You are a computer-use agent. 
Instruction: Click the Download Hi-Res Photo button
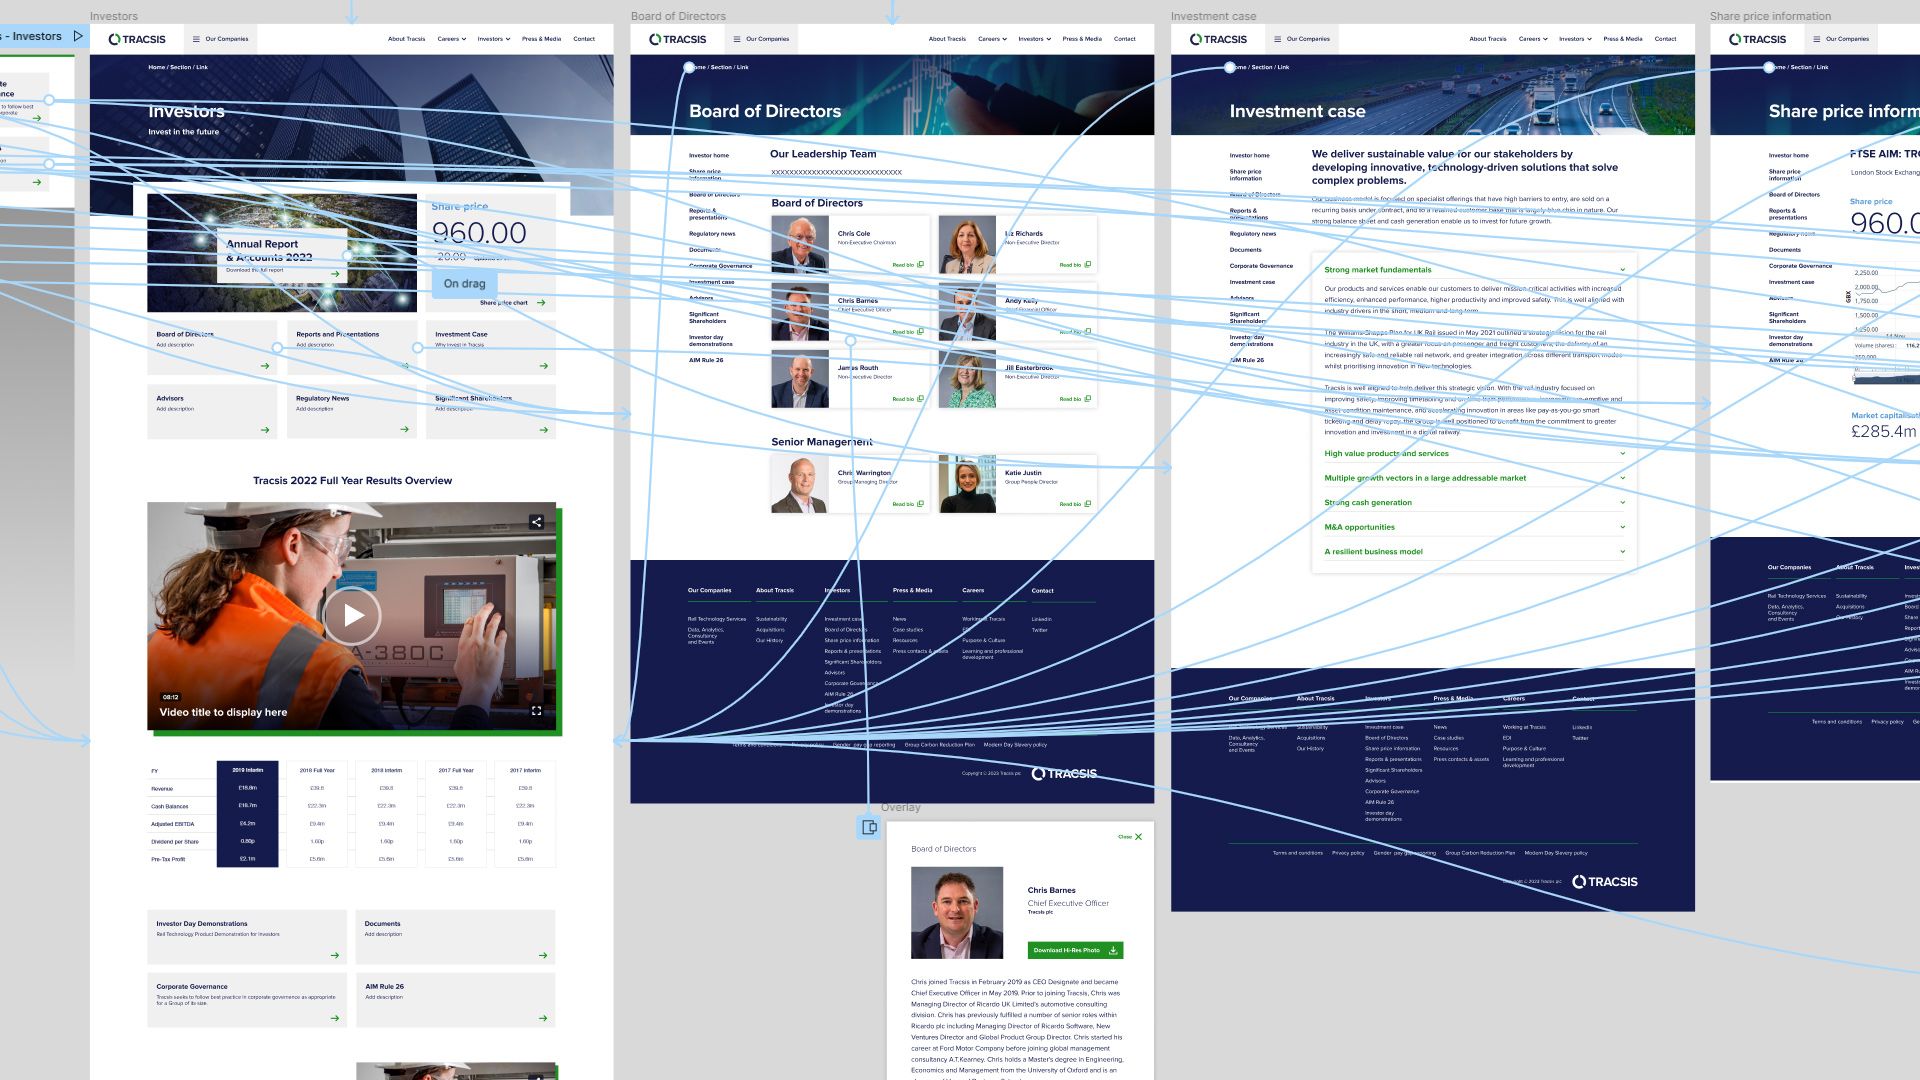pyautogui.click(x=1075, y=950)
